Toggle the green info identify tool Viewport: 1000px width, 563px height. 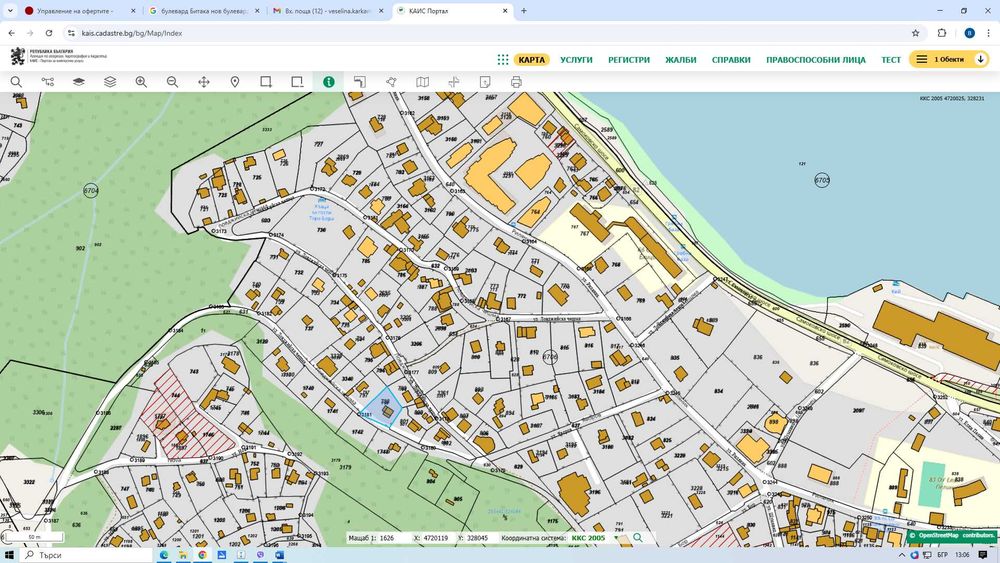pyautogui.click(x=328, y=82)
